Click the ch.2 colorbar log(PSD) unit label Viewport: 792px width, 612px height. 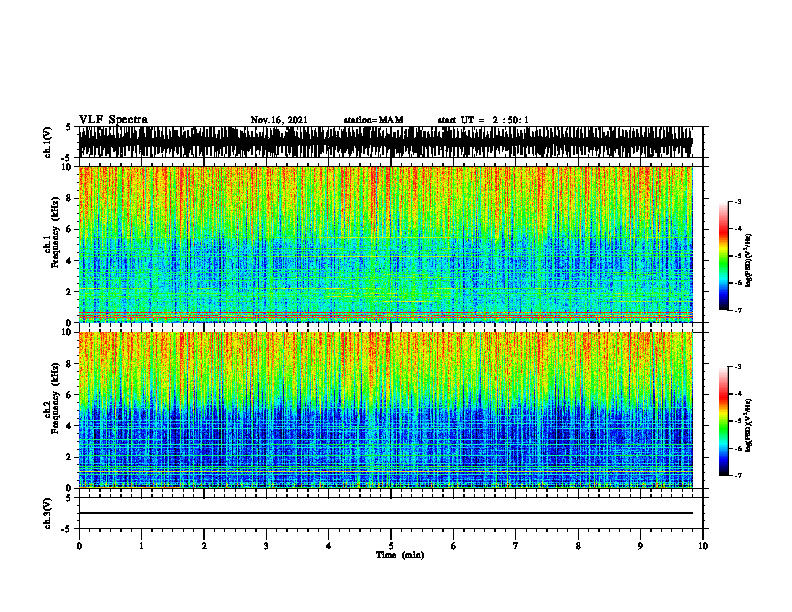[749, 425]
